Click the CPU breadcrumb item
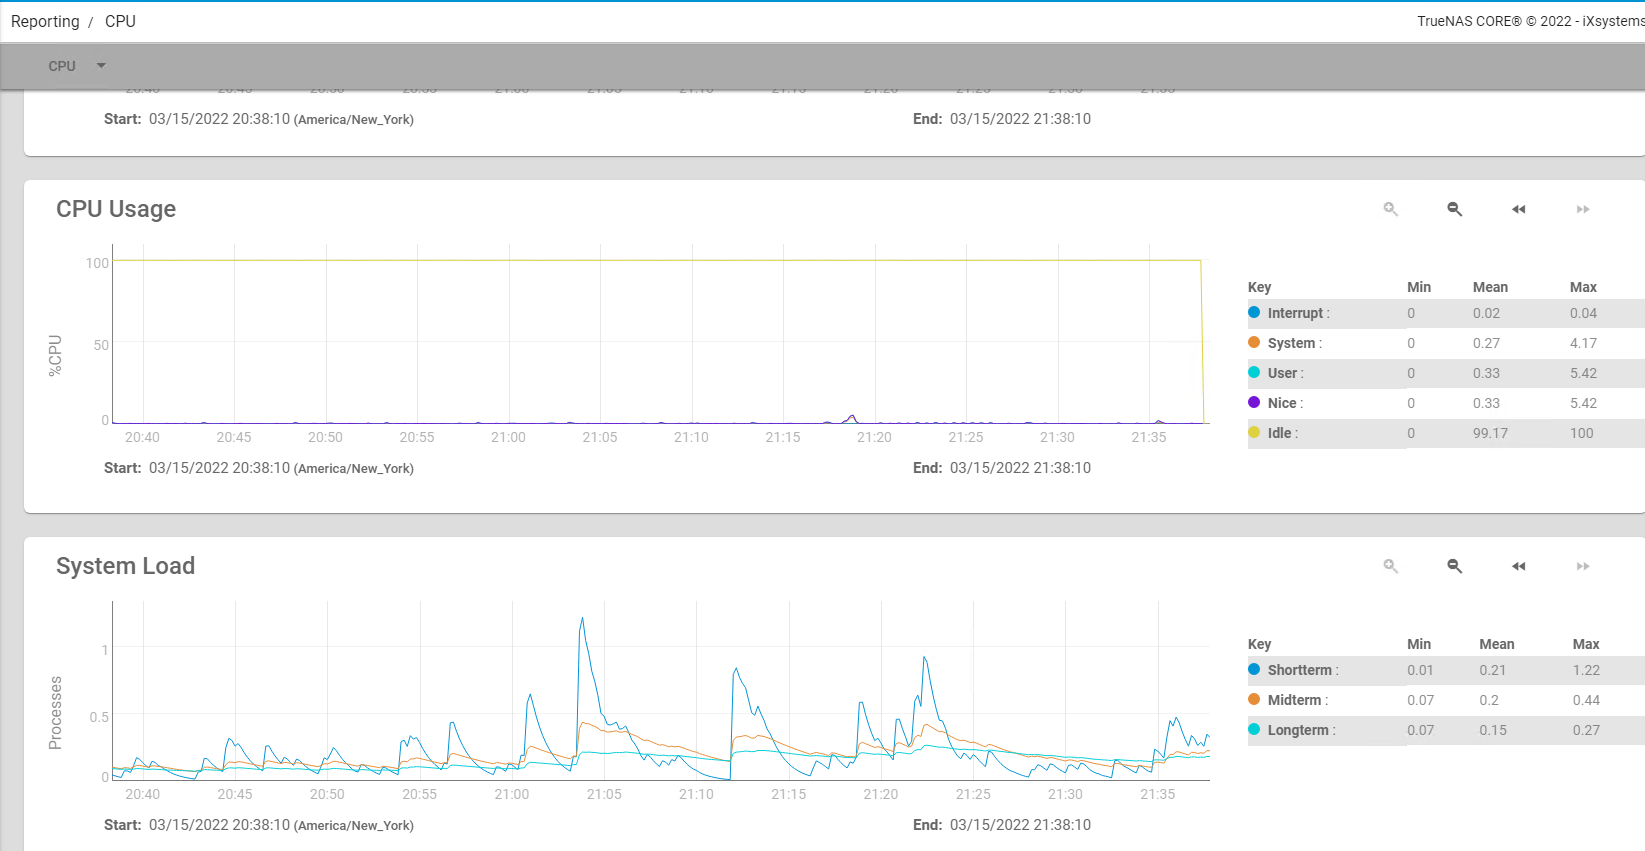The image size is (1645, 851). pos(120,21)
